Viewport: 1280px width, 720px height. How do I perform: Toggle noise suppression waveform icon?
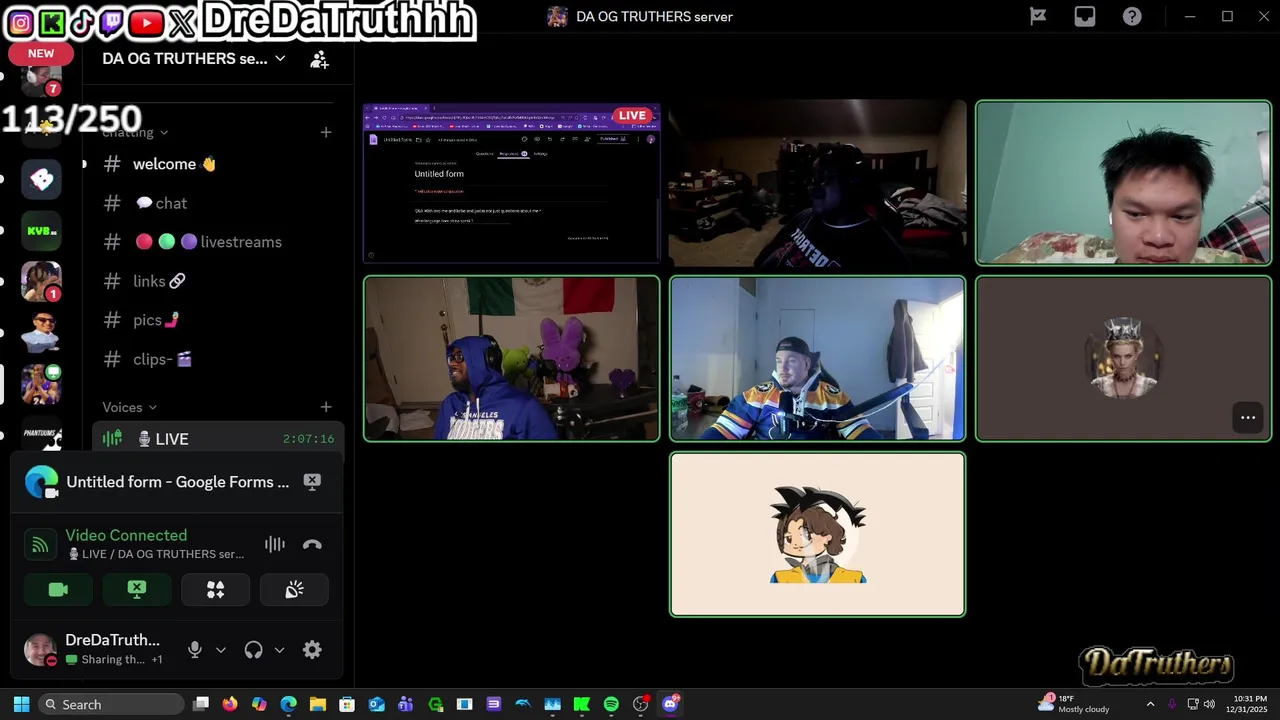coord(274,545)
